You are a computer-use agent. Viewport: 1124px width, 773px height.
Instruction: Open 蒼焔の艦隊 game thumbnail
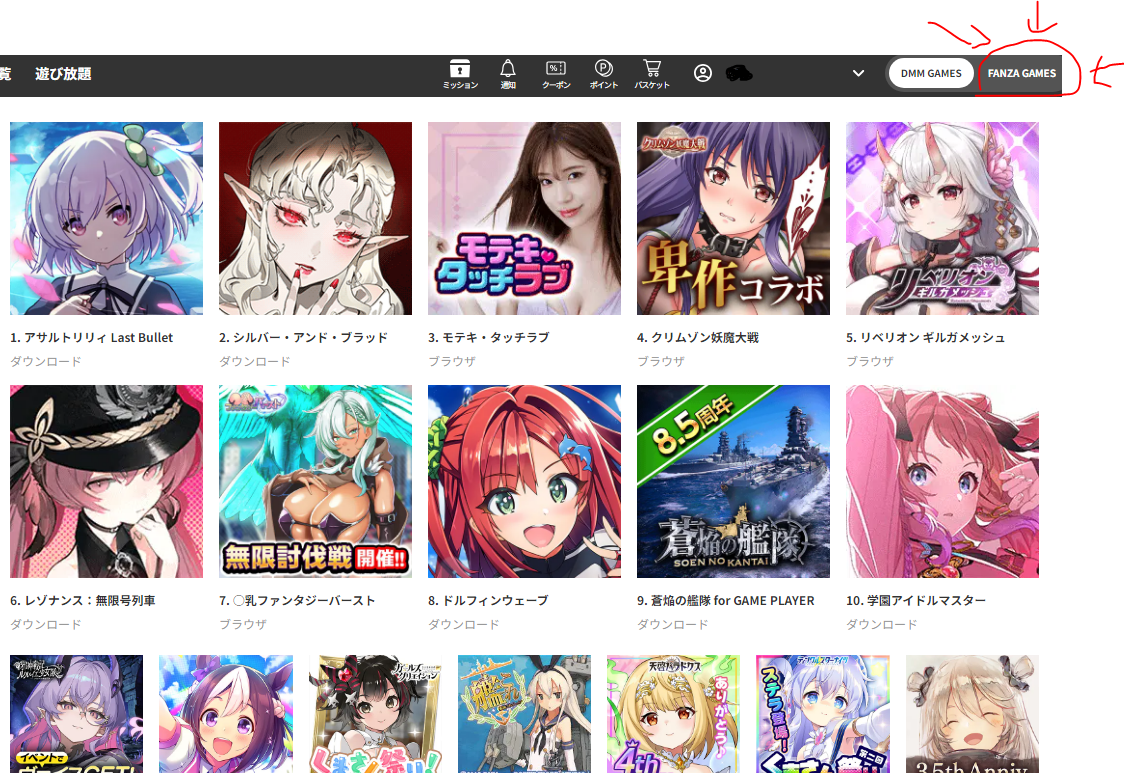(x=733, y=481)
